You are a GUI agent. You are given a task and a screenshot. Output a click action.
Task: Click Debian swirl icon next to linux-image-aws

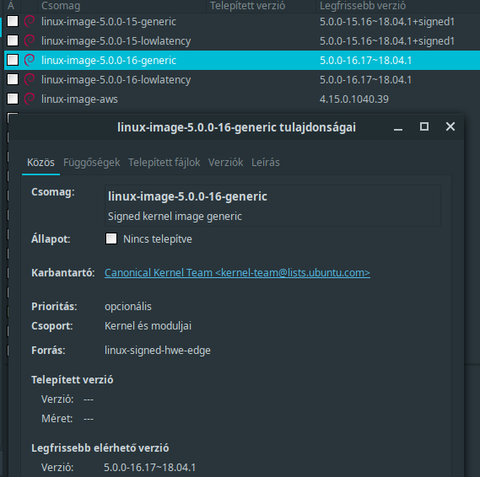click(x=29, y=99)
